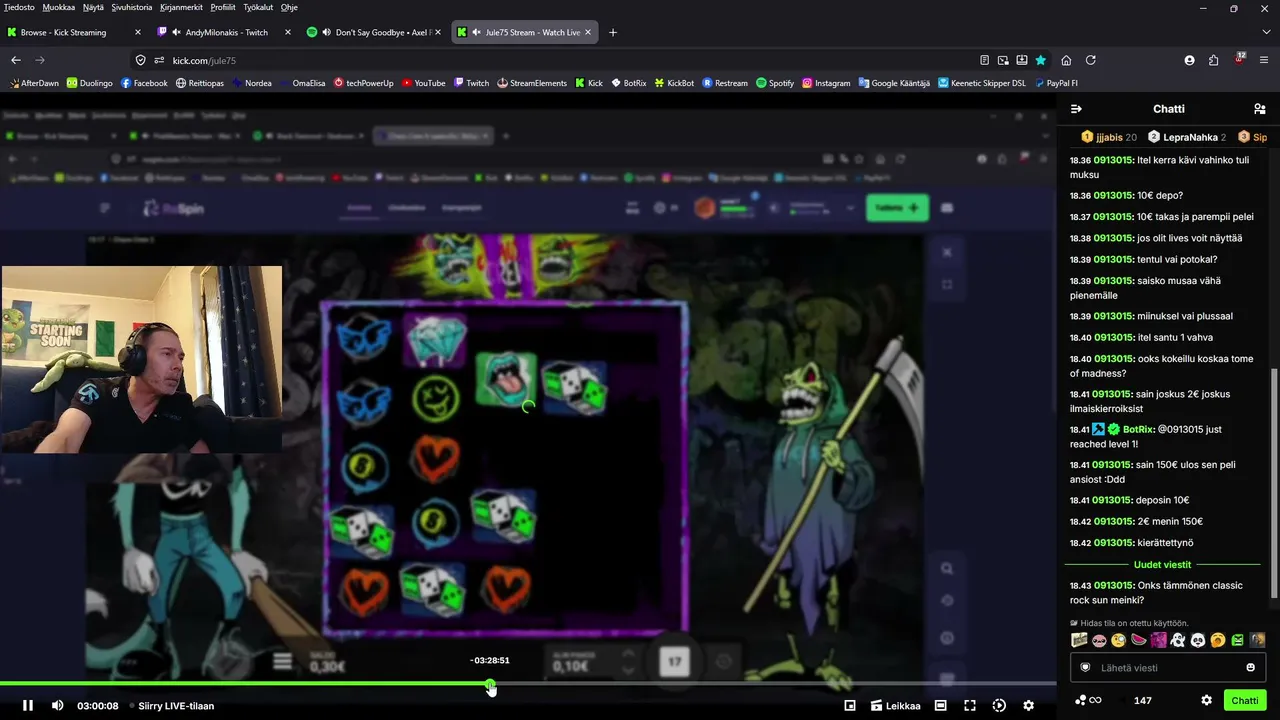Image resolution: width=1280 pixels, height=720 pixels.
Task: Pause the stream playback
Action: [28, 705]
